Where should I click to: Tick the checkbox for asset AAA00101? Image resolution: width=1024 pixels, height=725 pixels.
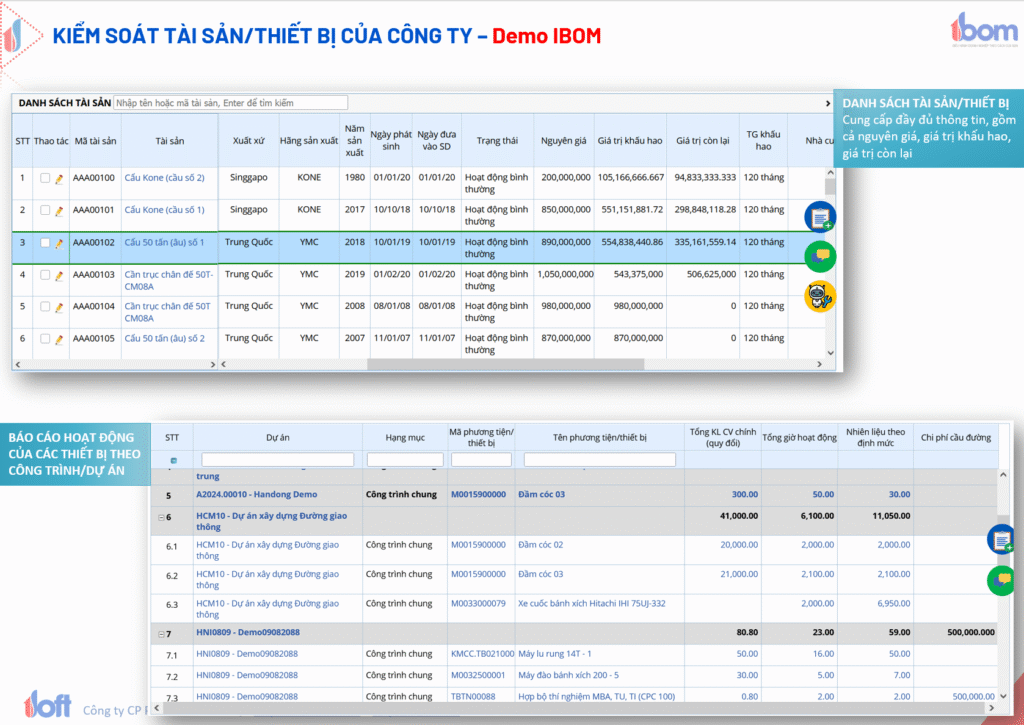click(45, 211)
